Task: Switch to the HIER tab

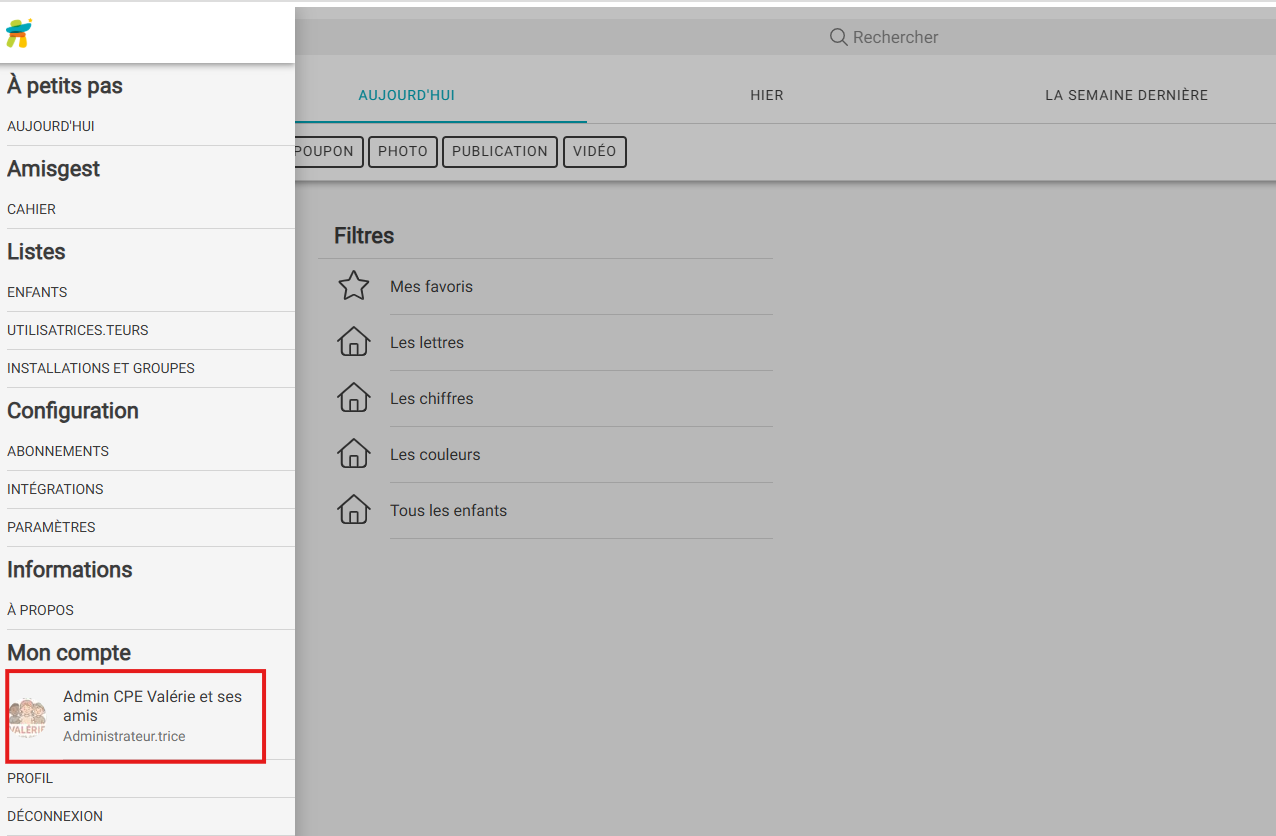Action: pyautogui.click(x=767, y=96)
